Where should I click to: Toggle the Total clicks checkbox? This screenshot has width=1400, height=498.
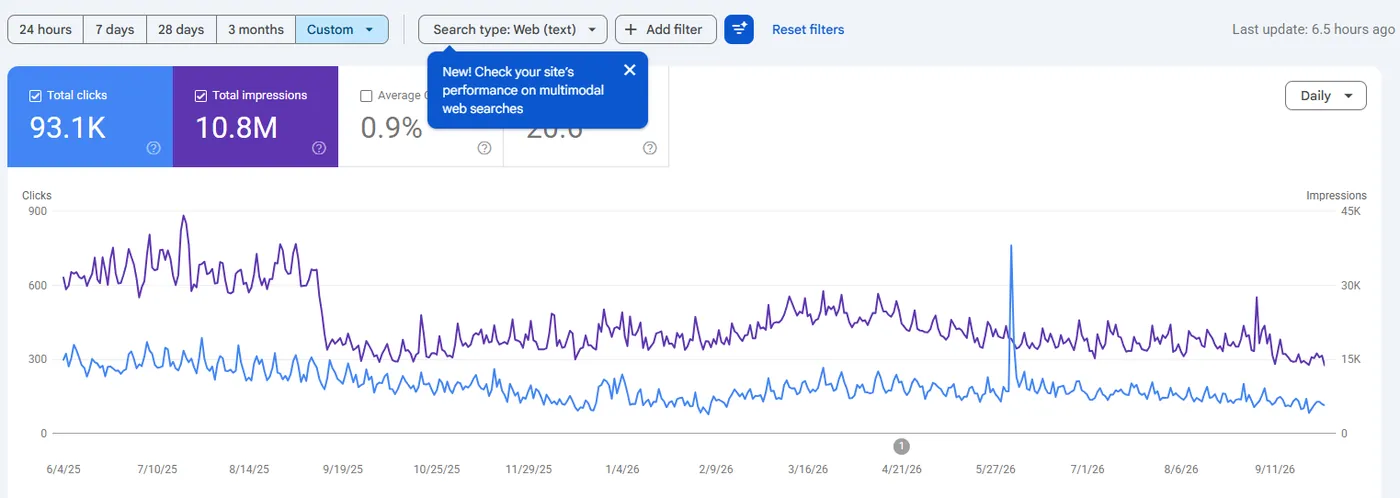tap(35, 95)
